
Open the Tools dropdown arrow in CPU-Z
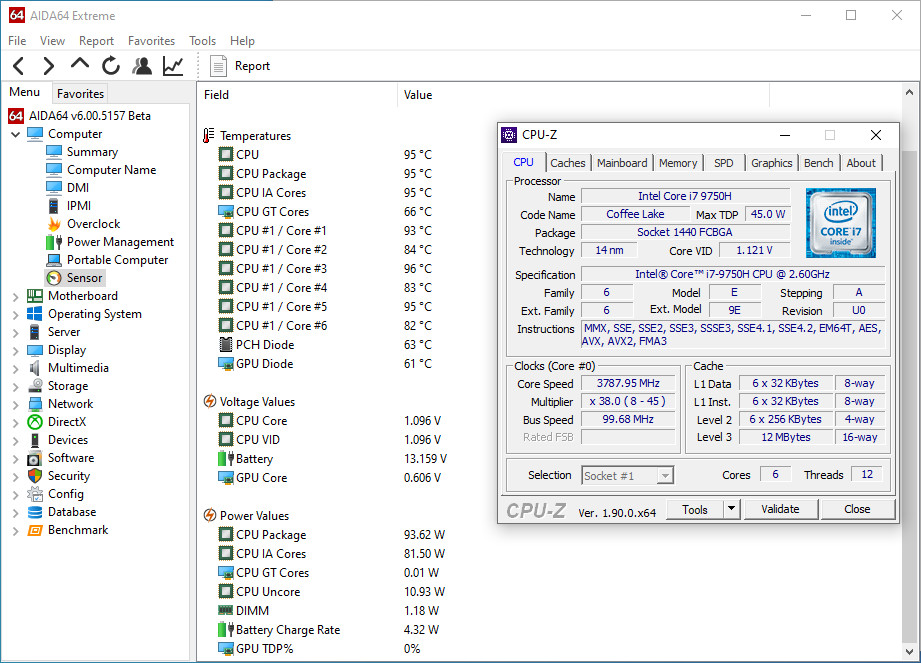tap(732, 509)
